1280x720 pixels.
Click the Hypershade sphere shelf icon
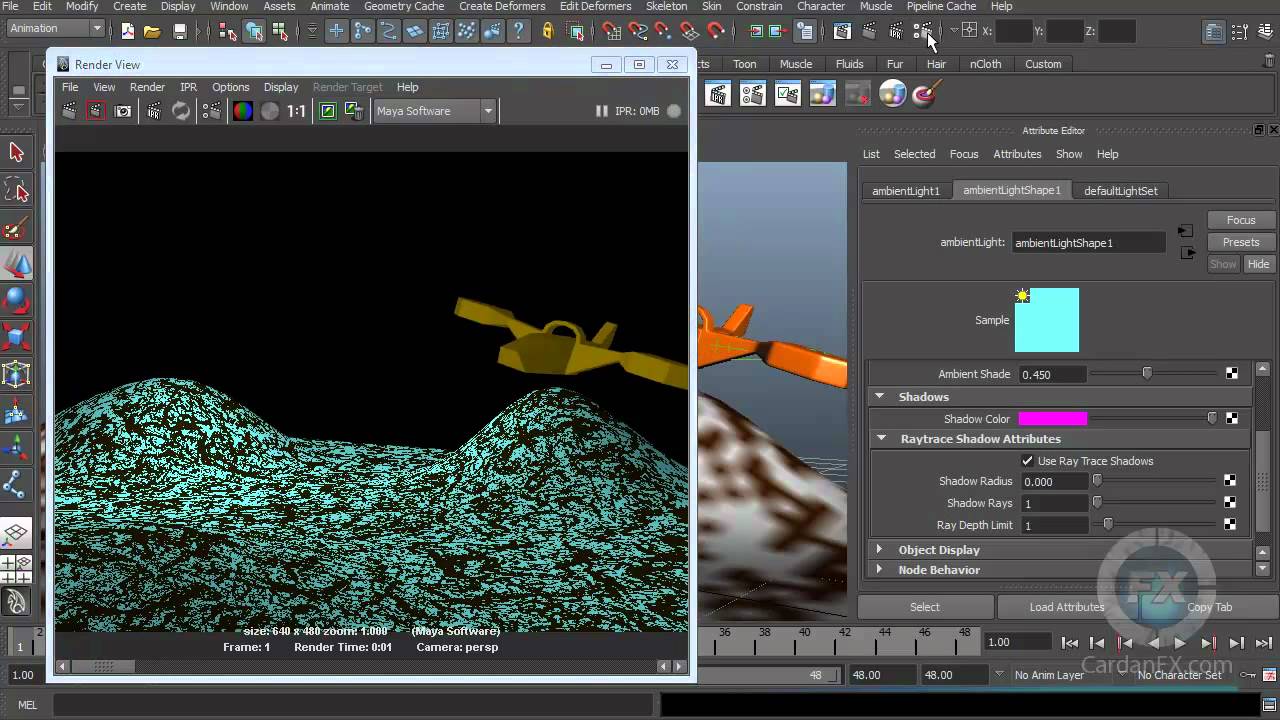point(892,95)
